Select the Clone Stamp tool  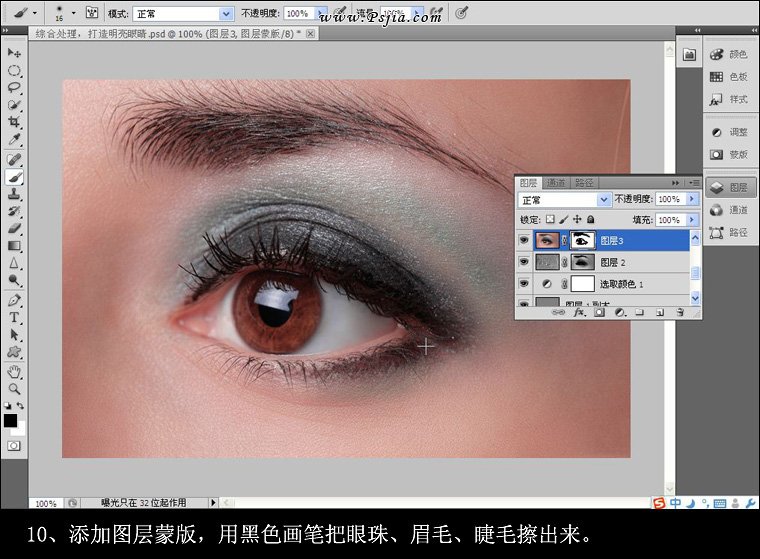click(x=14, y=194)
